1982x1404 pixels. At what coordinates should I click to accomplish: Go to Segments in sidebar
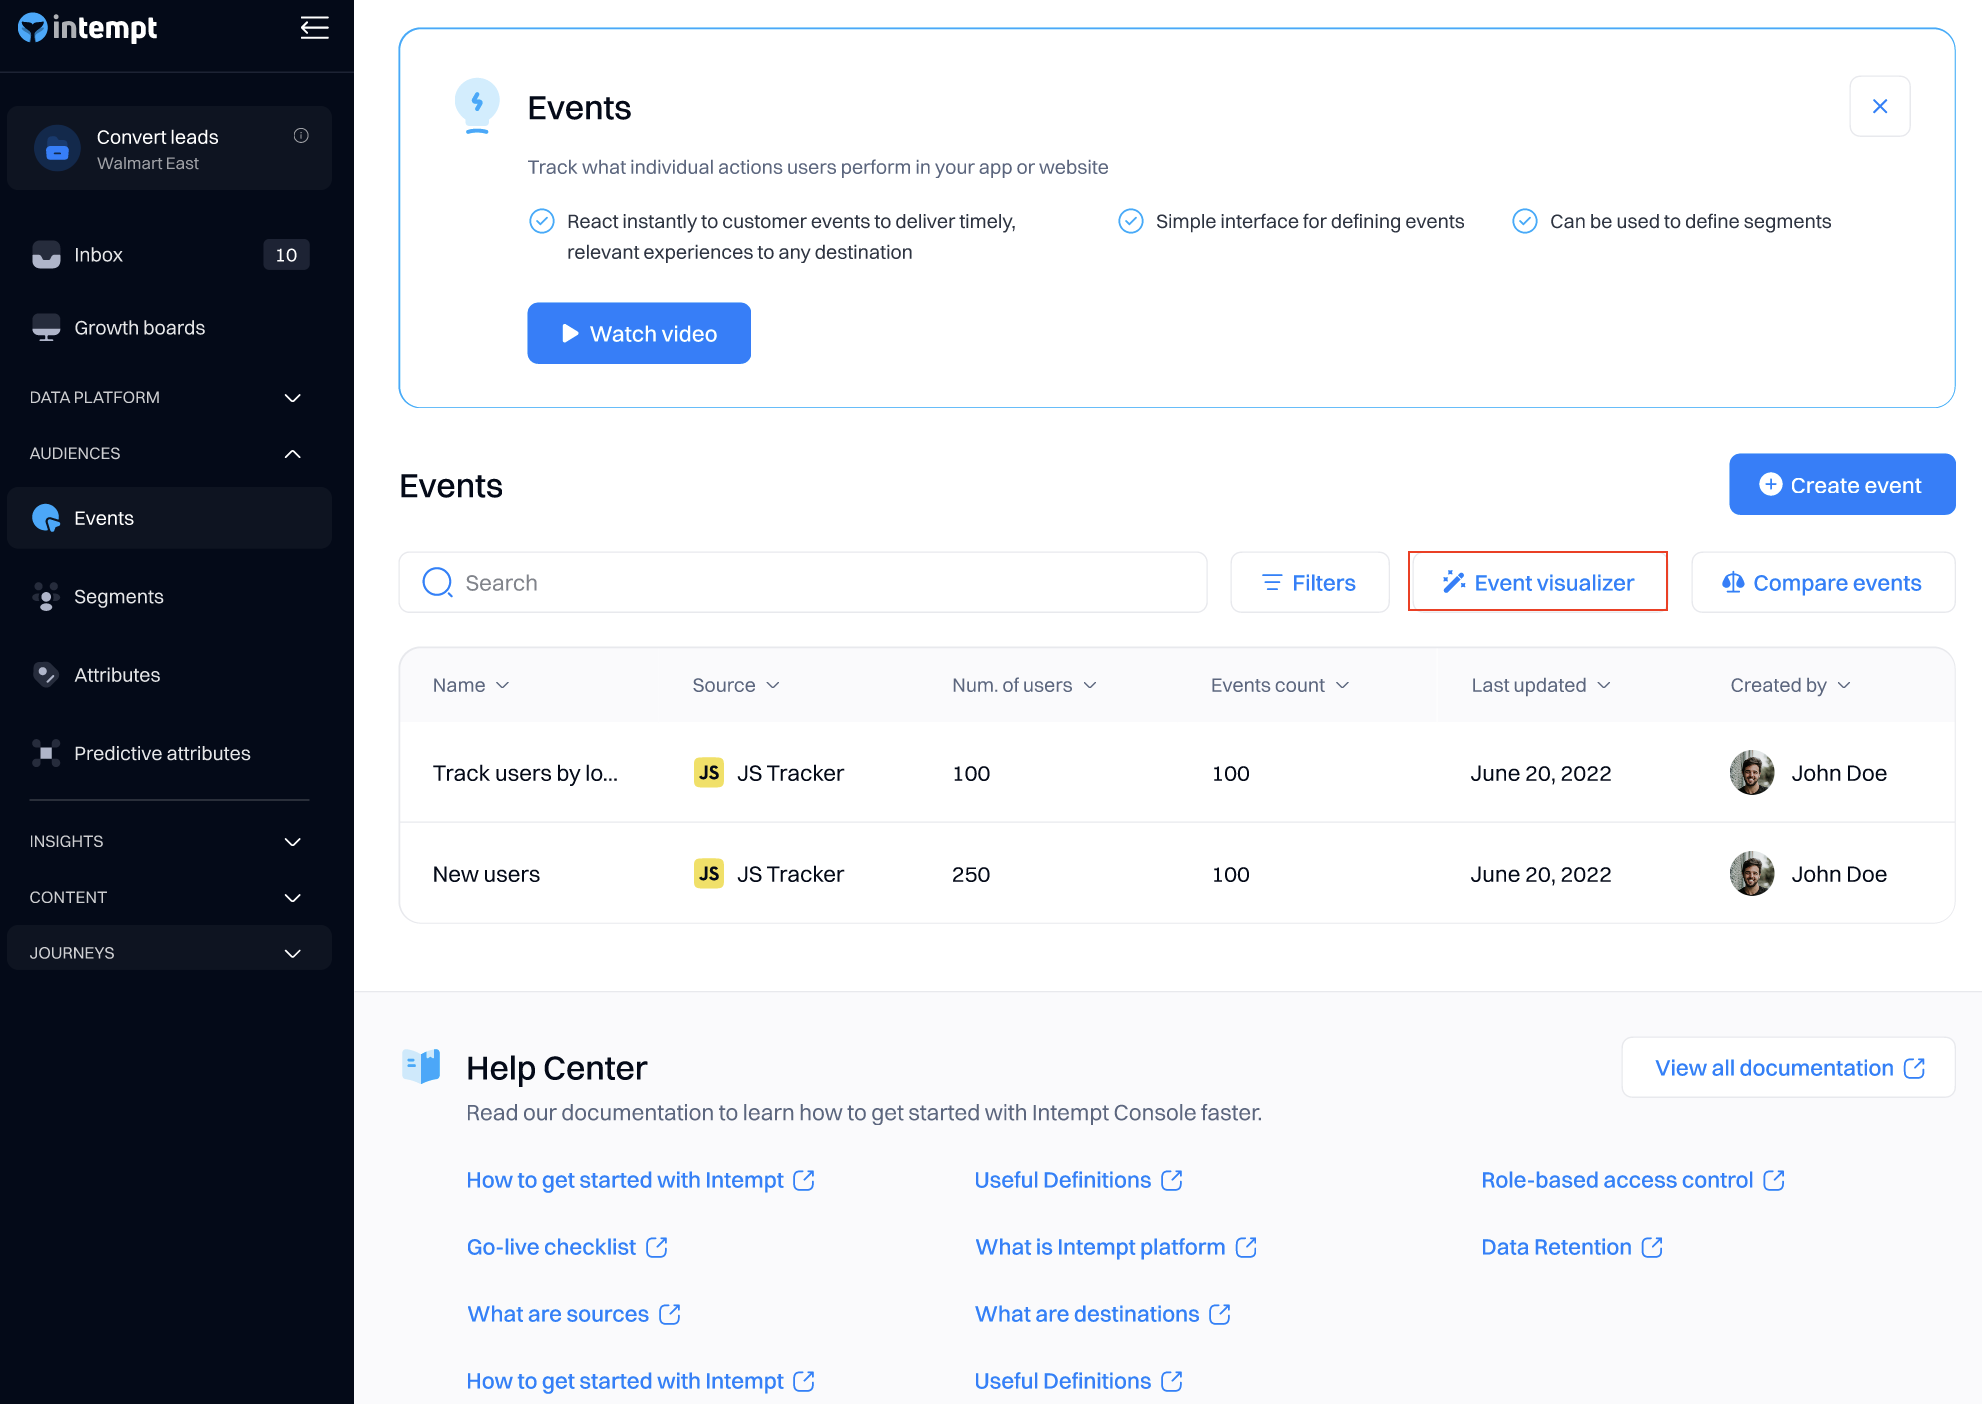(x=118, y=597)
